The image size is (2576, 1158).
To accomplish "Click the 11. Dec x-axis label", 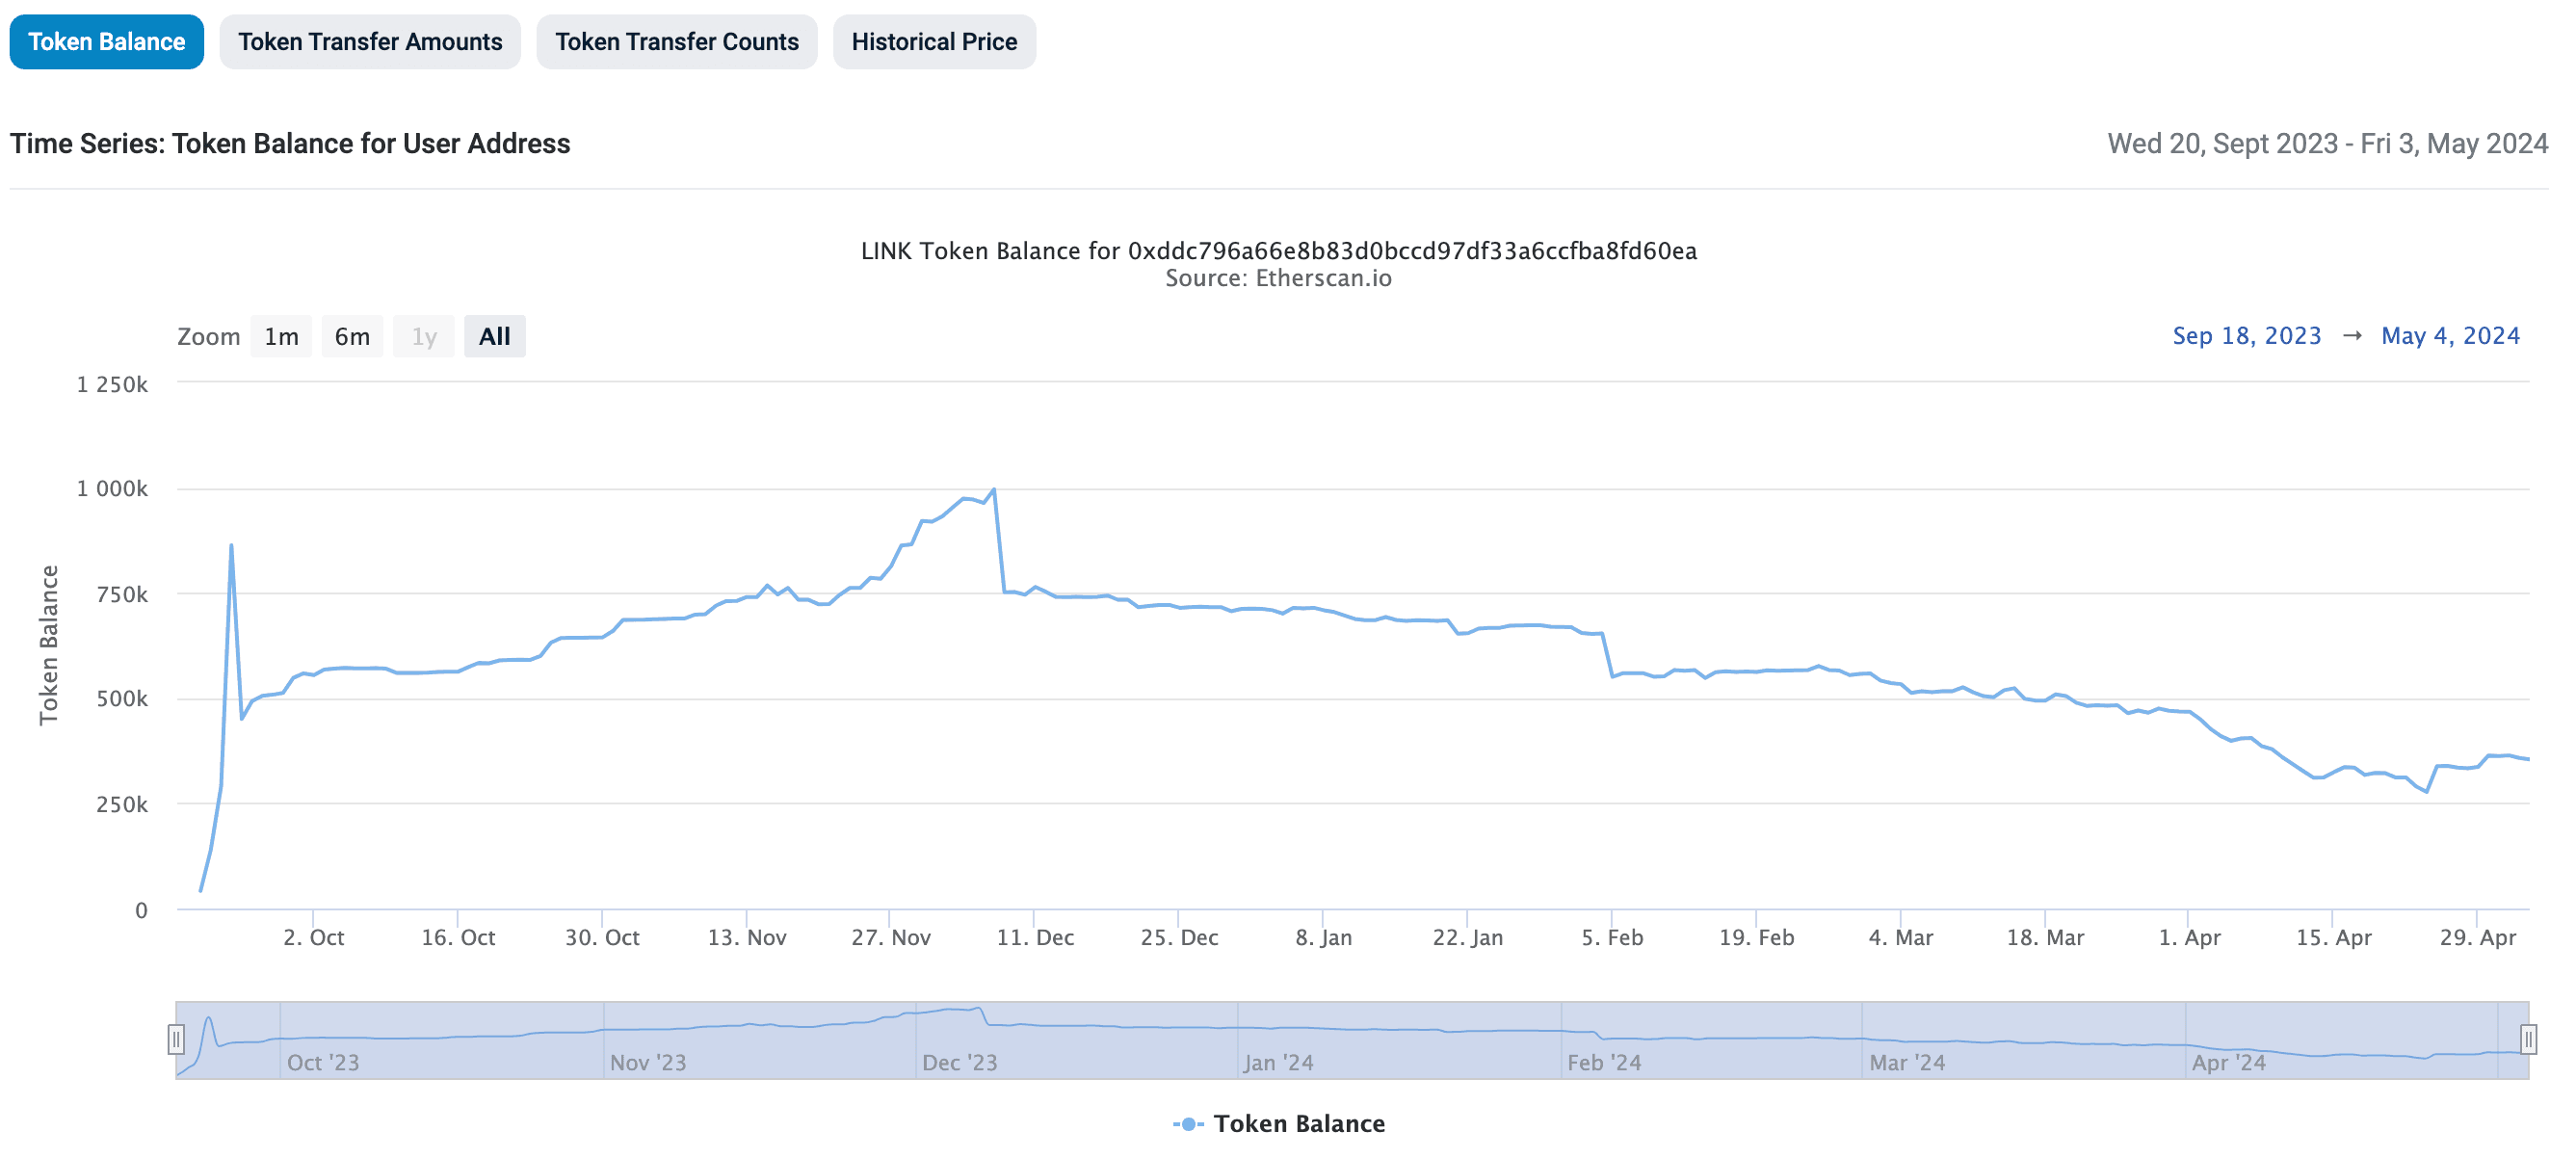I will [x=1035, y=937].
